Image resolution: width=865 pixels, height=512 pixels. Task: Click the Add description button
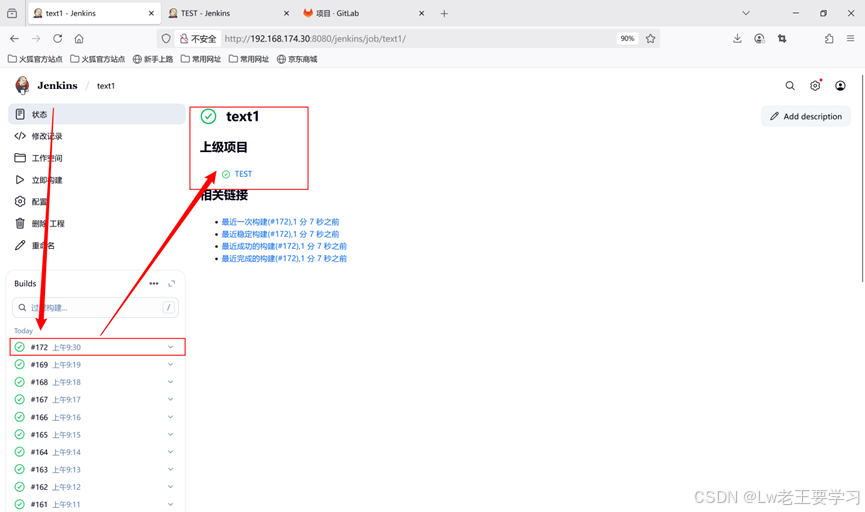805,116
